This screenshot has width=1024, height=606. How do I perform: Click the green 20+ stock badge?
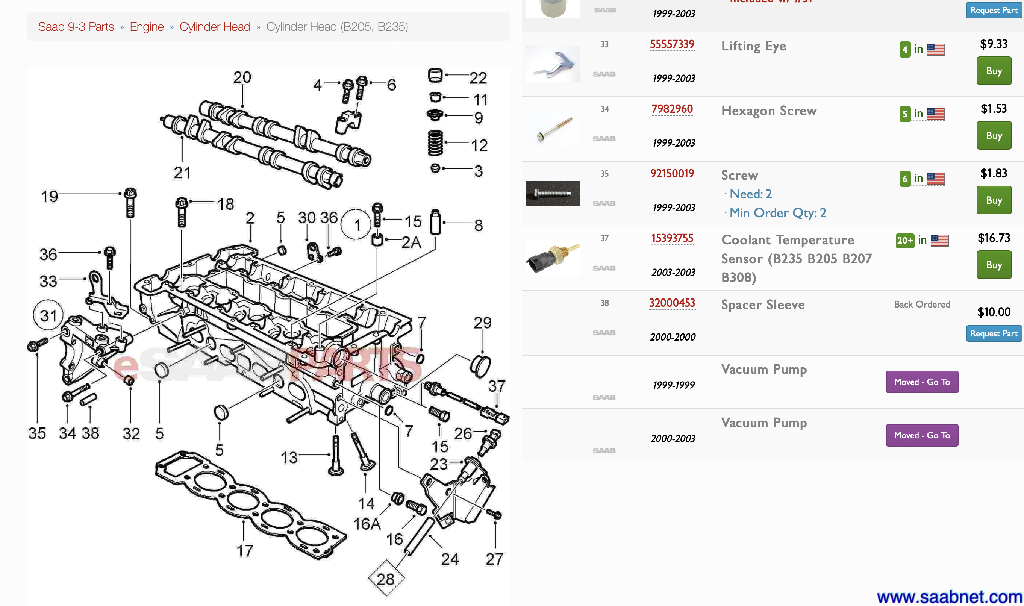tap(905, 241)
